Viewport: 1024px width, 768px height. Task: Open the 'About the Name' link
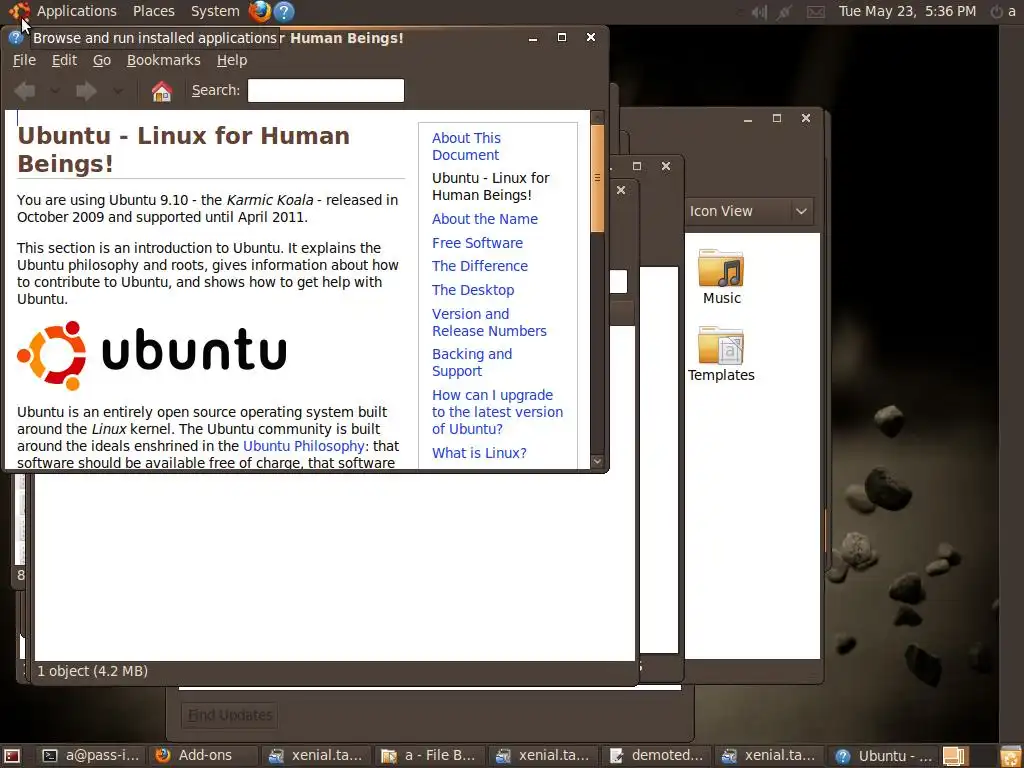pos(485,219)
